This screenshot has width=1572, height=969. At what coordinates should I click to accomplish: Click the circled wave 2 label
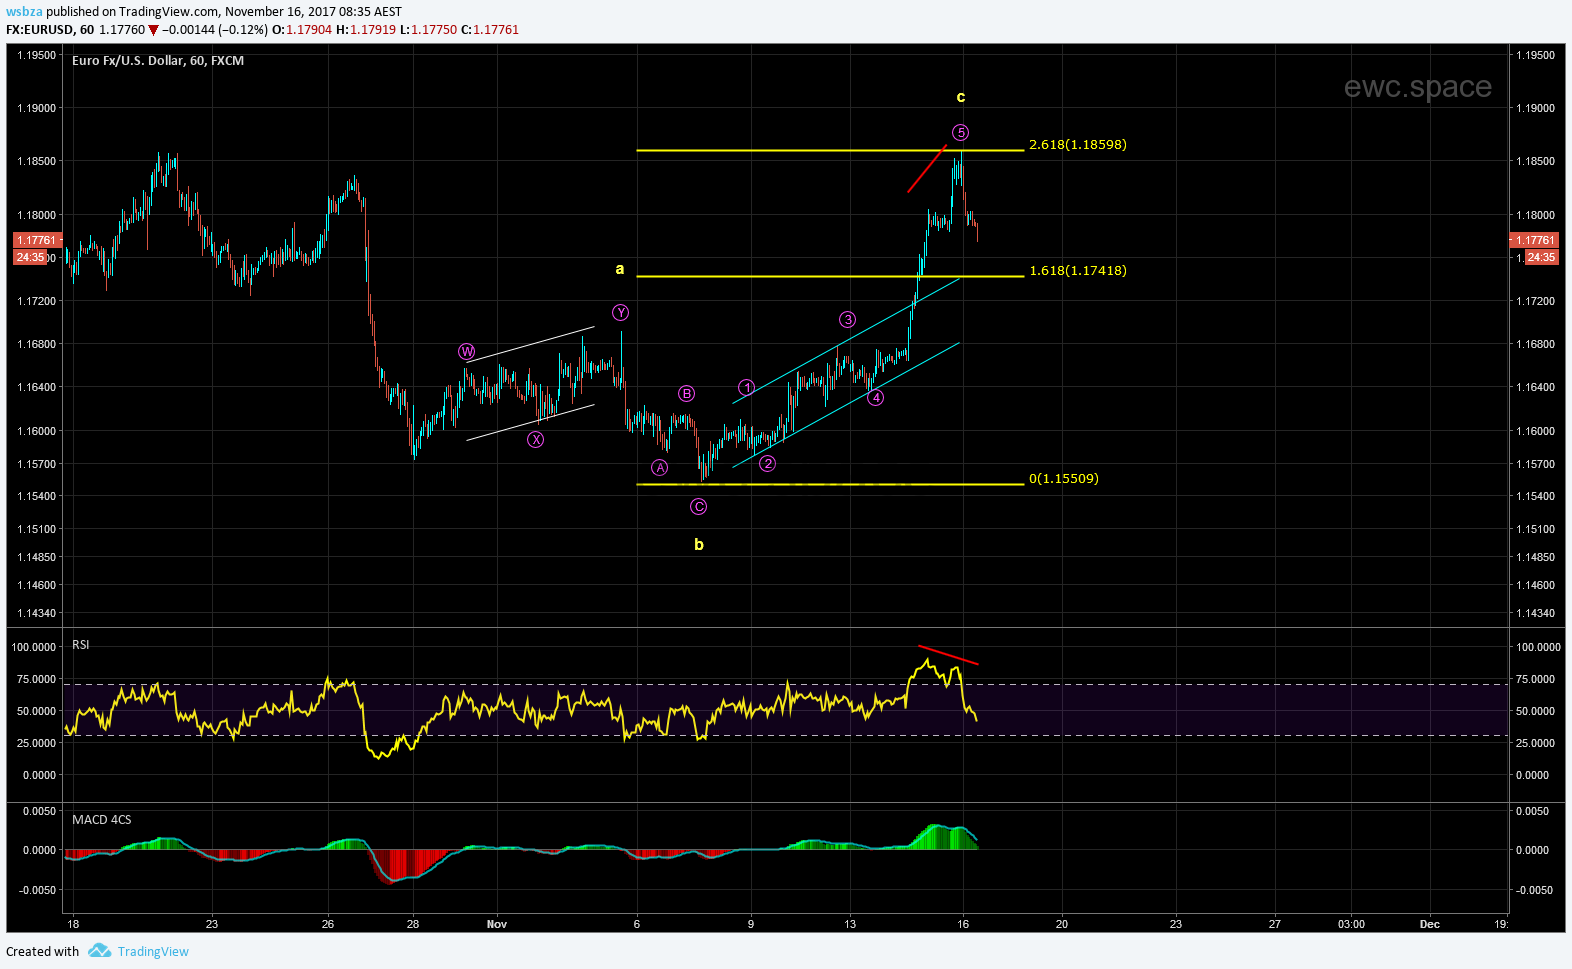[767, 463]
